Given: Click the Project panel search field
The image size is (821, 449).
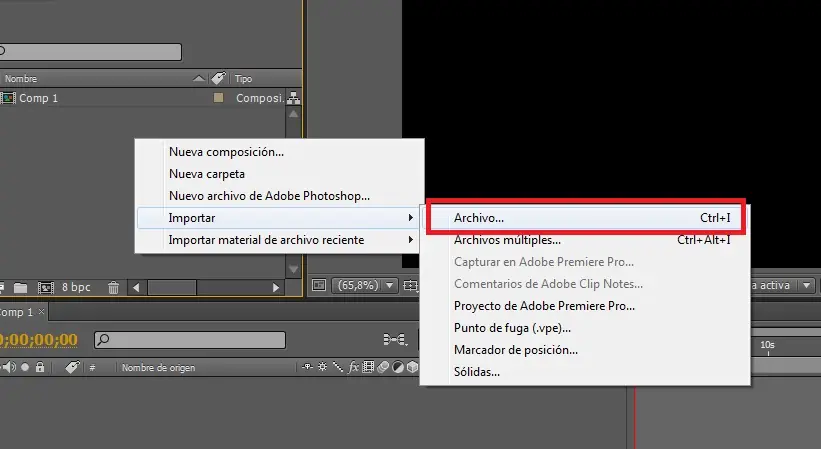Looking at the screenshot, I should pyautogui.click(x=90, y=52).
